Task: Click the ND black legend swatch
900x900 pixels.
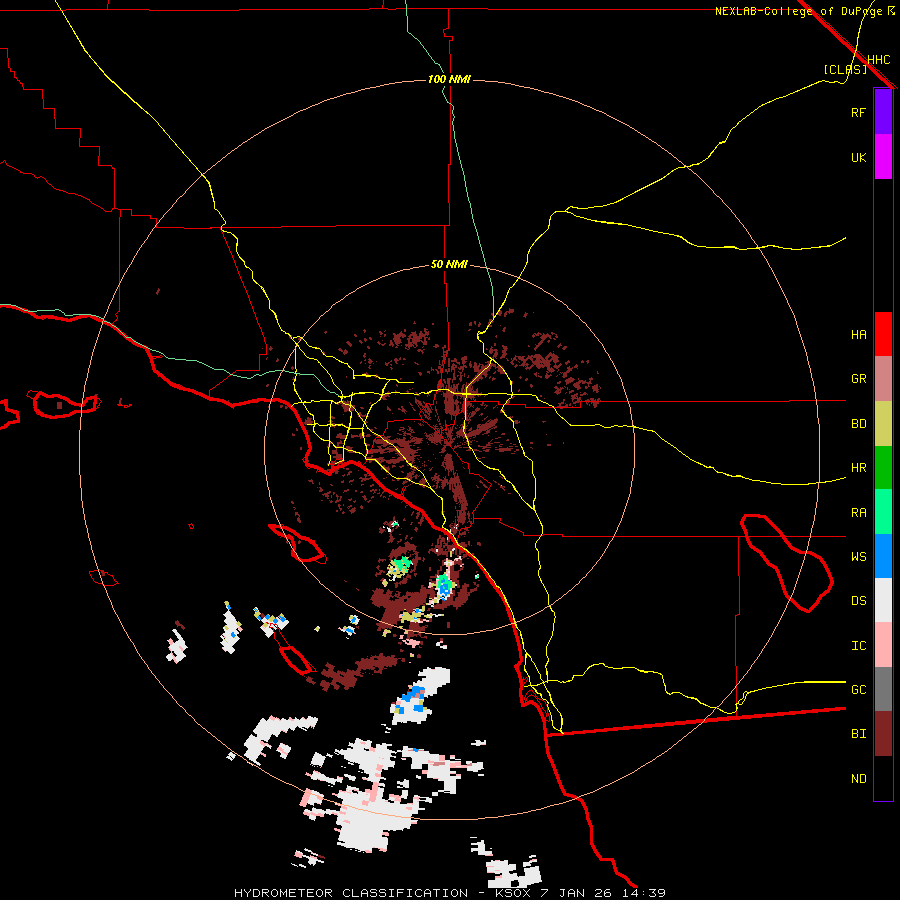Action: [x=883, y=778]
